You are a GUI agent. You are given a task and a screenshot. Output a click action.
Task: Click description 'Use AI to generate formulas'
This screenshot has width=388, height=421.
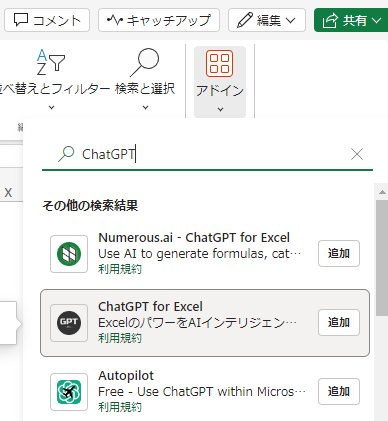[200, 254]
